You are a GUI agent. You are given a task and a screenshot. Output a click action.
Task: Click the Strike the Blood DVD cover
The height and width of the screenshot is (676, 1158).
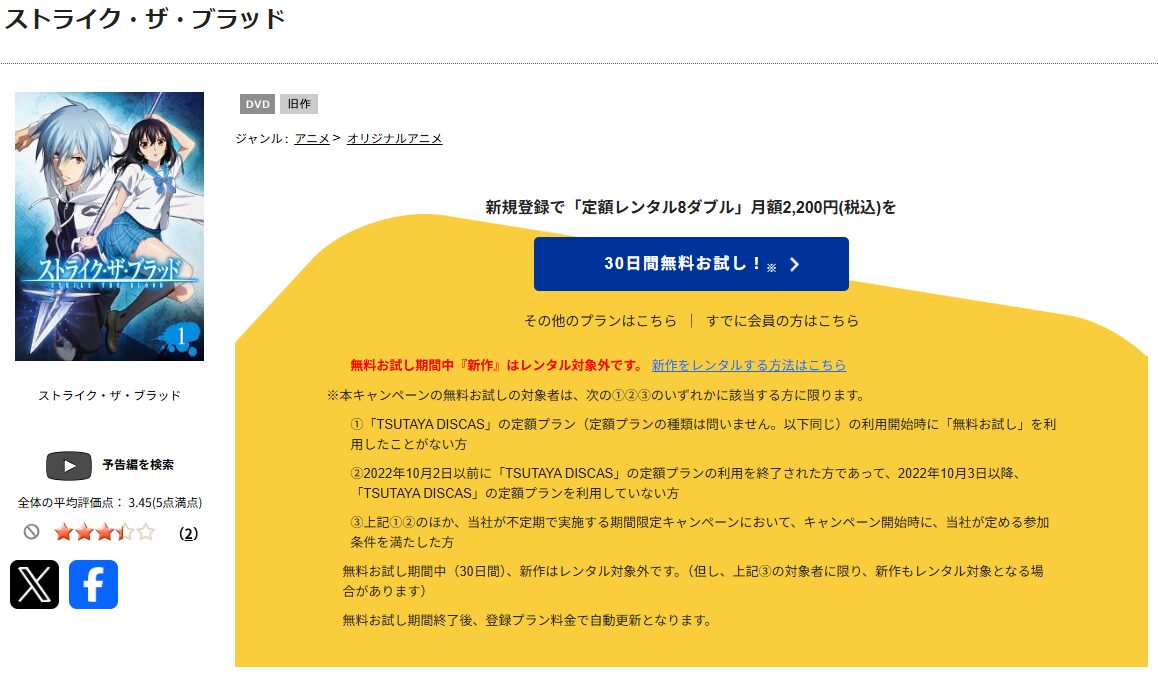tap(109, 226)
